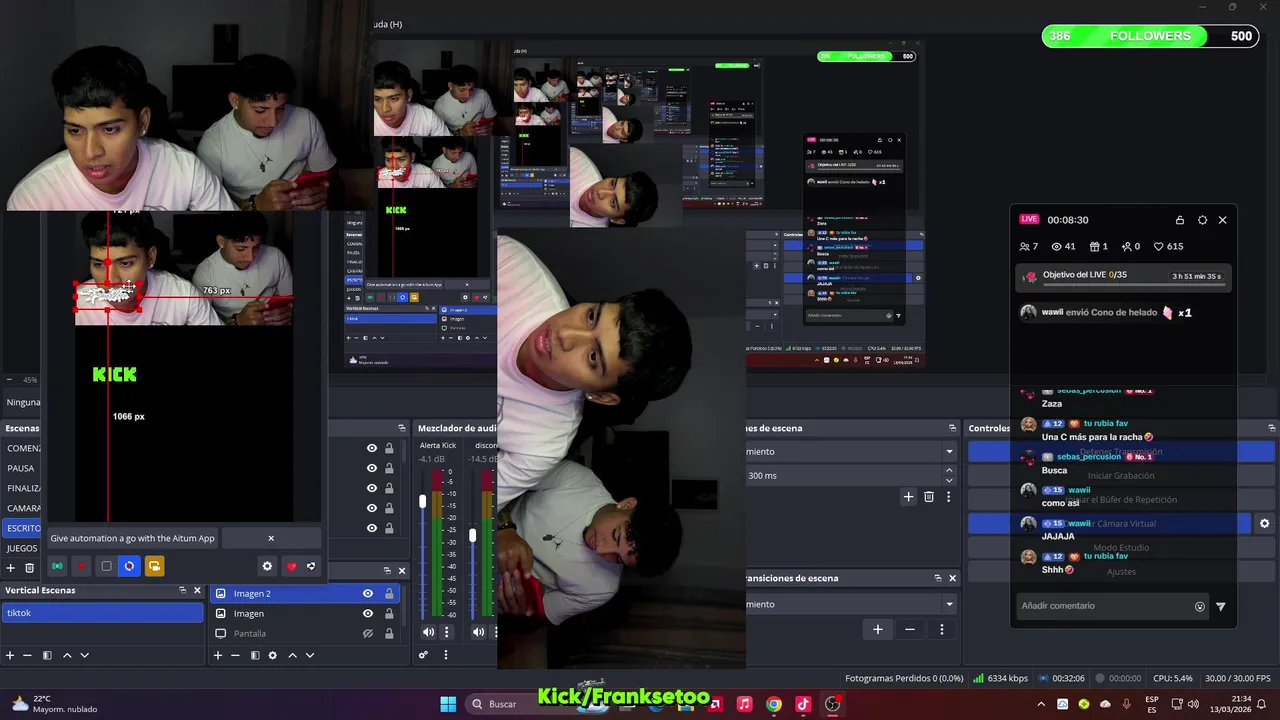Toggle top lock icon in upper sources list

(x=389, y=448)
